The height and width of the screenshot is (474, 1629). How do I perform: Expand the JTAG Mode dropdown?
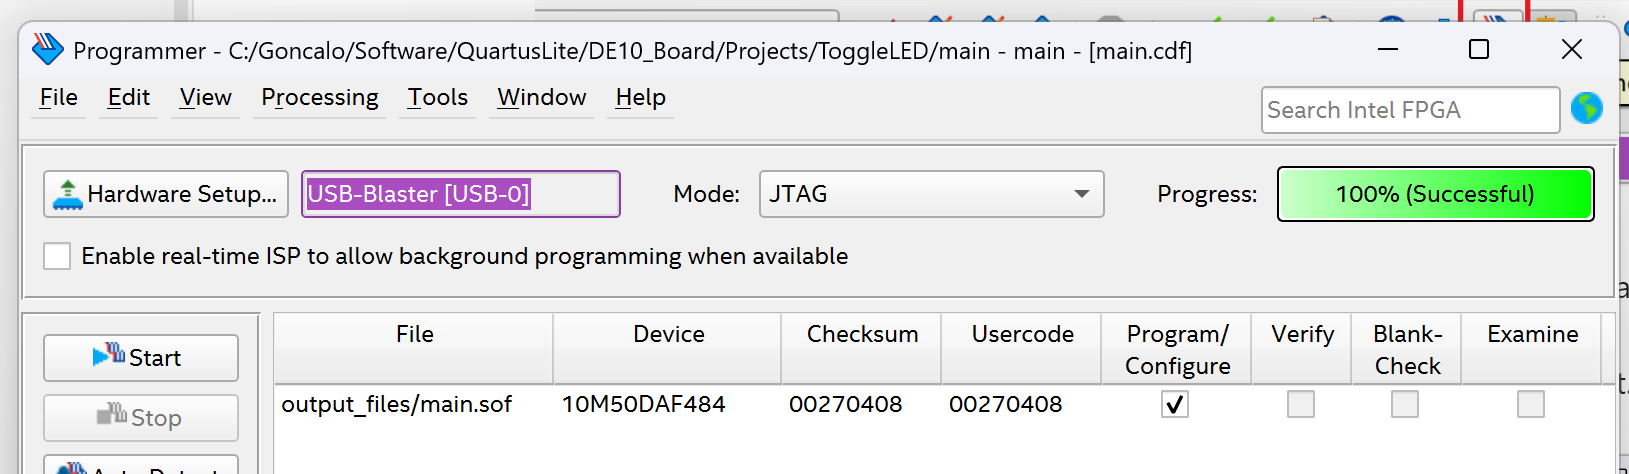coord(932,194)
